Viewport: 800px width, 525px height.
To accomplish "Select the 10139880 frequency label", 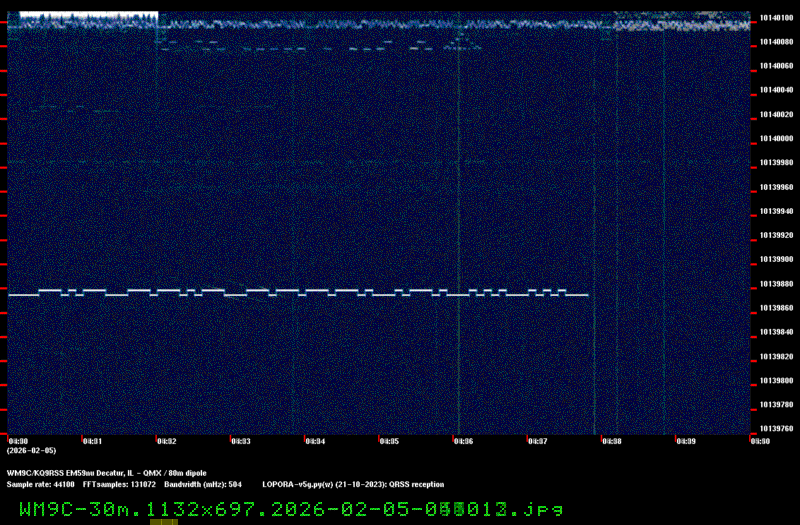I will click(x=775, y=284).
